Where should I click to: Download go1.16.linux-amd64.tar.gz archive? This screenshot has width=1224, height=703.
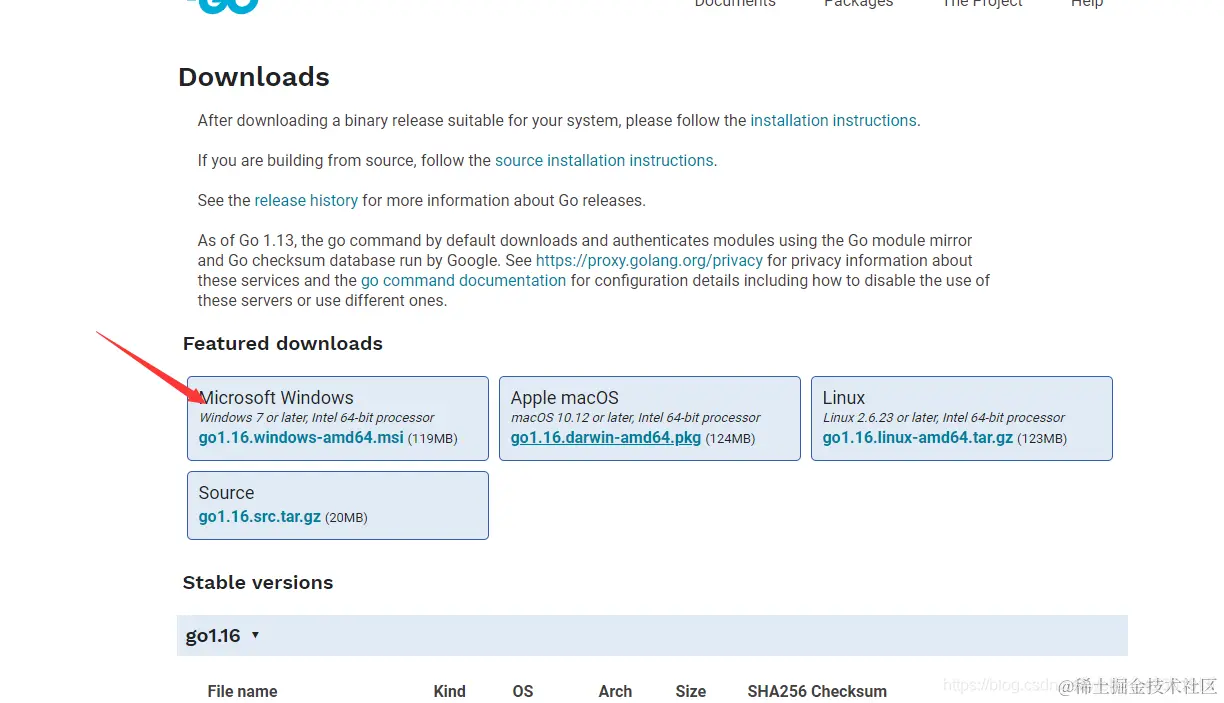918,438
